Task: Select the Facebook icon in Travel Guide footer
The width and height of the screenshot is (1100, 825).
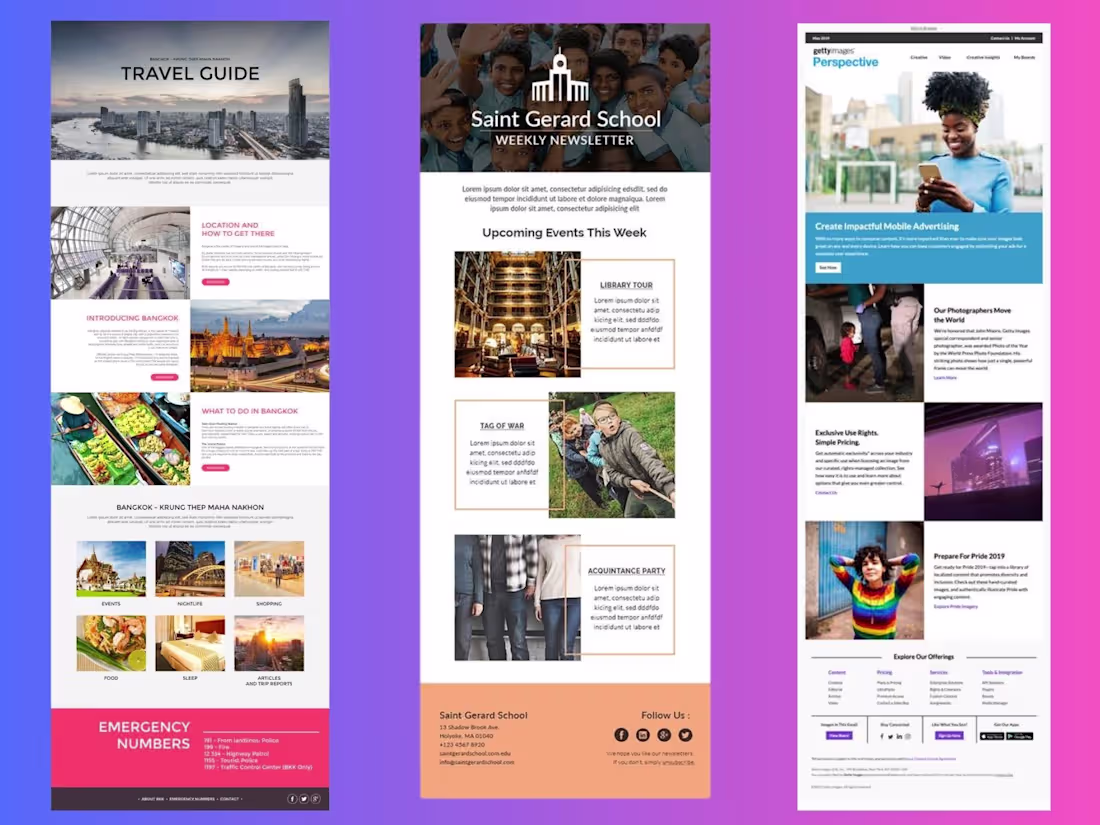Action: tap(292, 799)
